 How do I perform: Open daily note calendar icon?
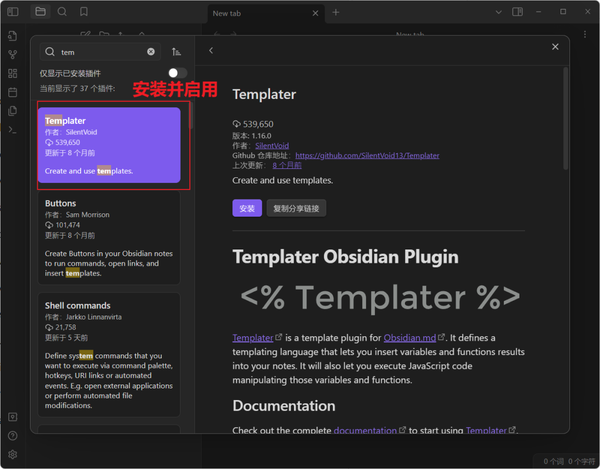[x=13, y=92]
